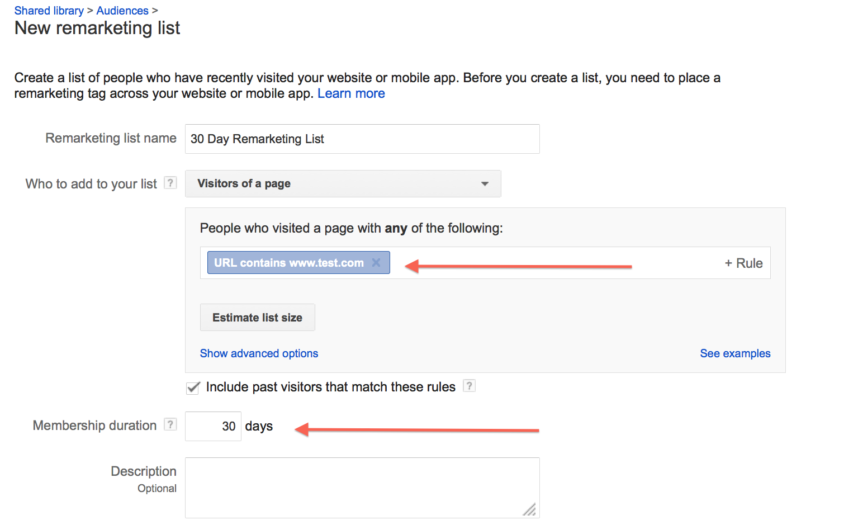Follow the Learn more link
The height and width of the screenshot is (520, 863).
point(351,94)
